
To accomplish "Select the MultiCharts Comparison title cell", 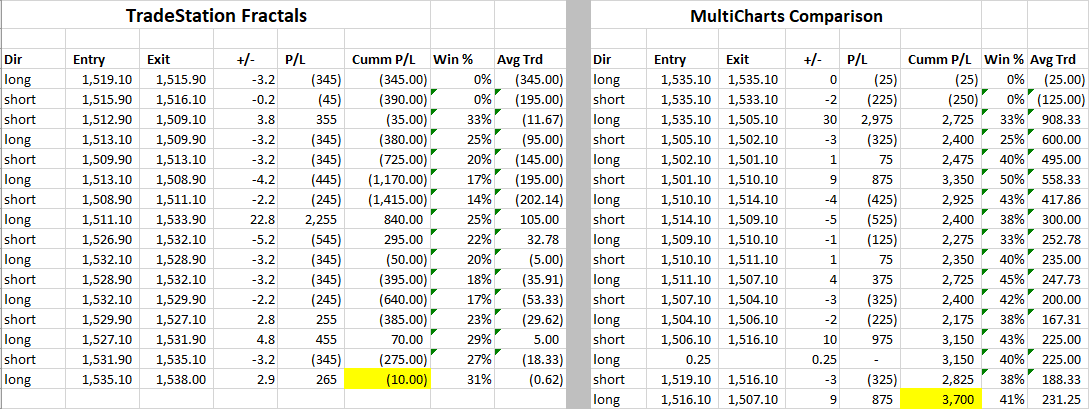I will tap(785, 15).
